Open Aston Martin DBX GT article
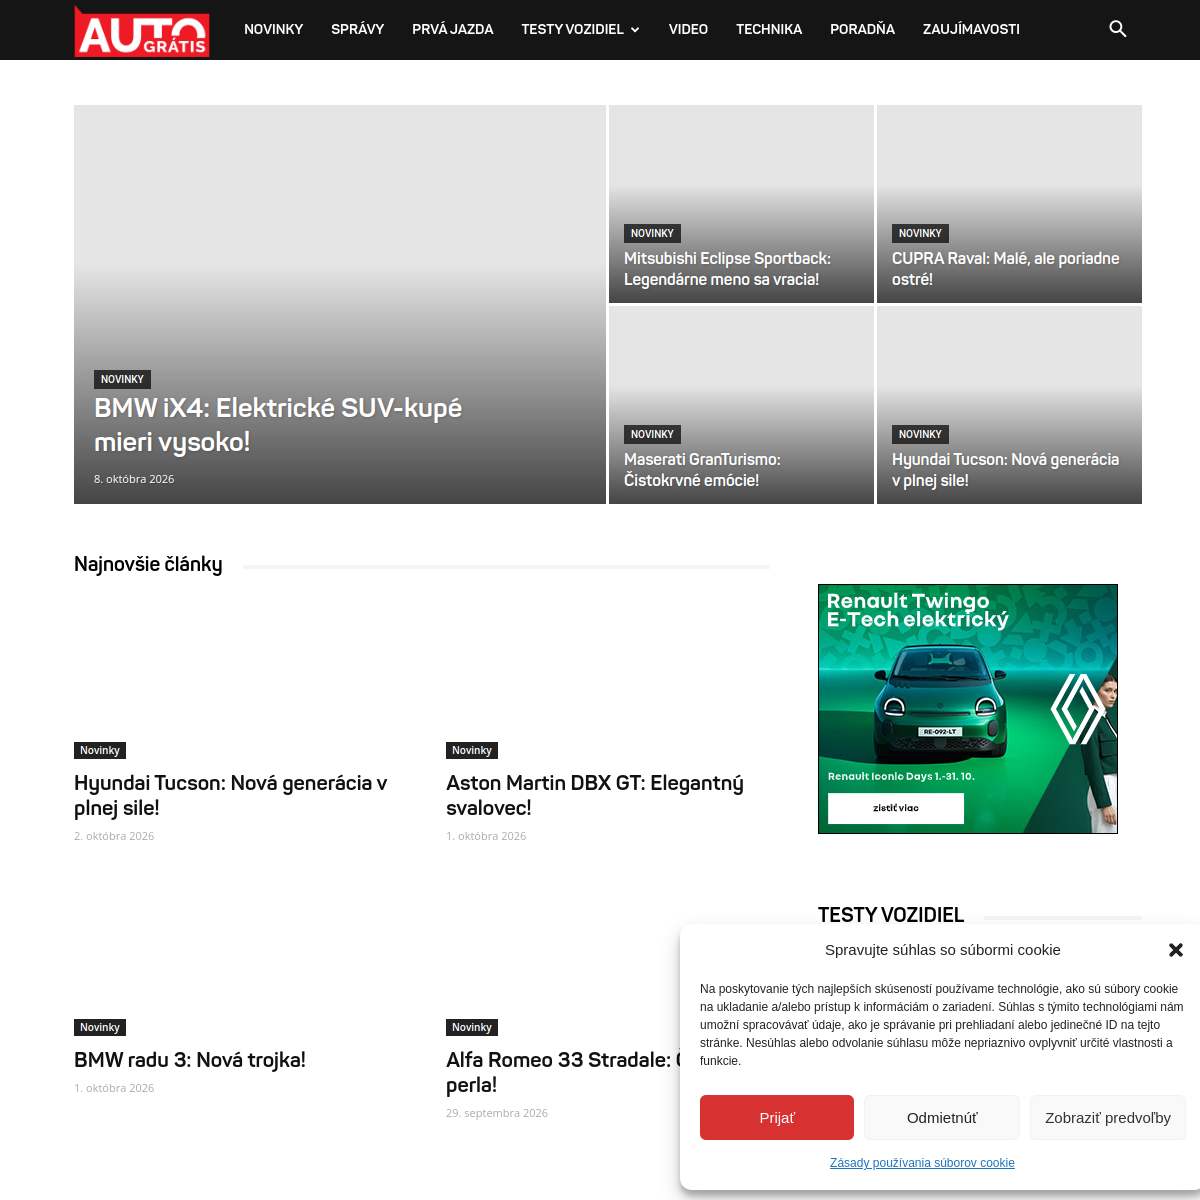 coord(595,795)
